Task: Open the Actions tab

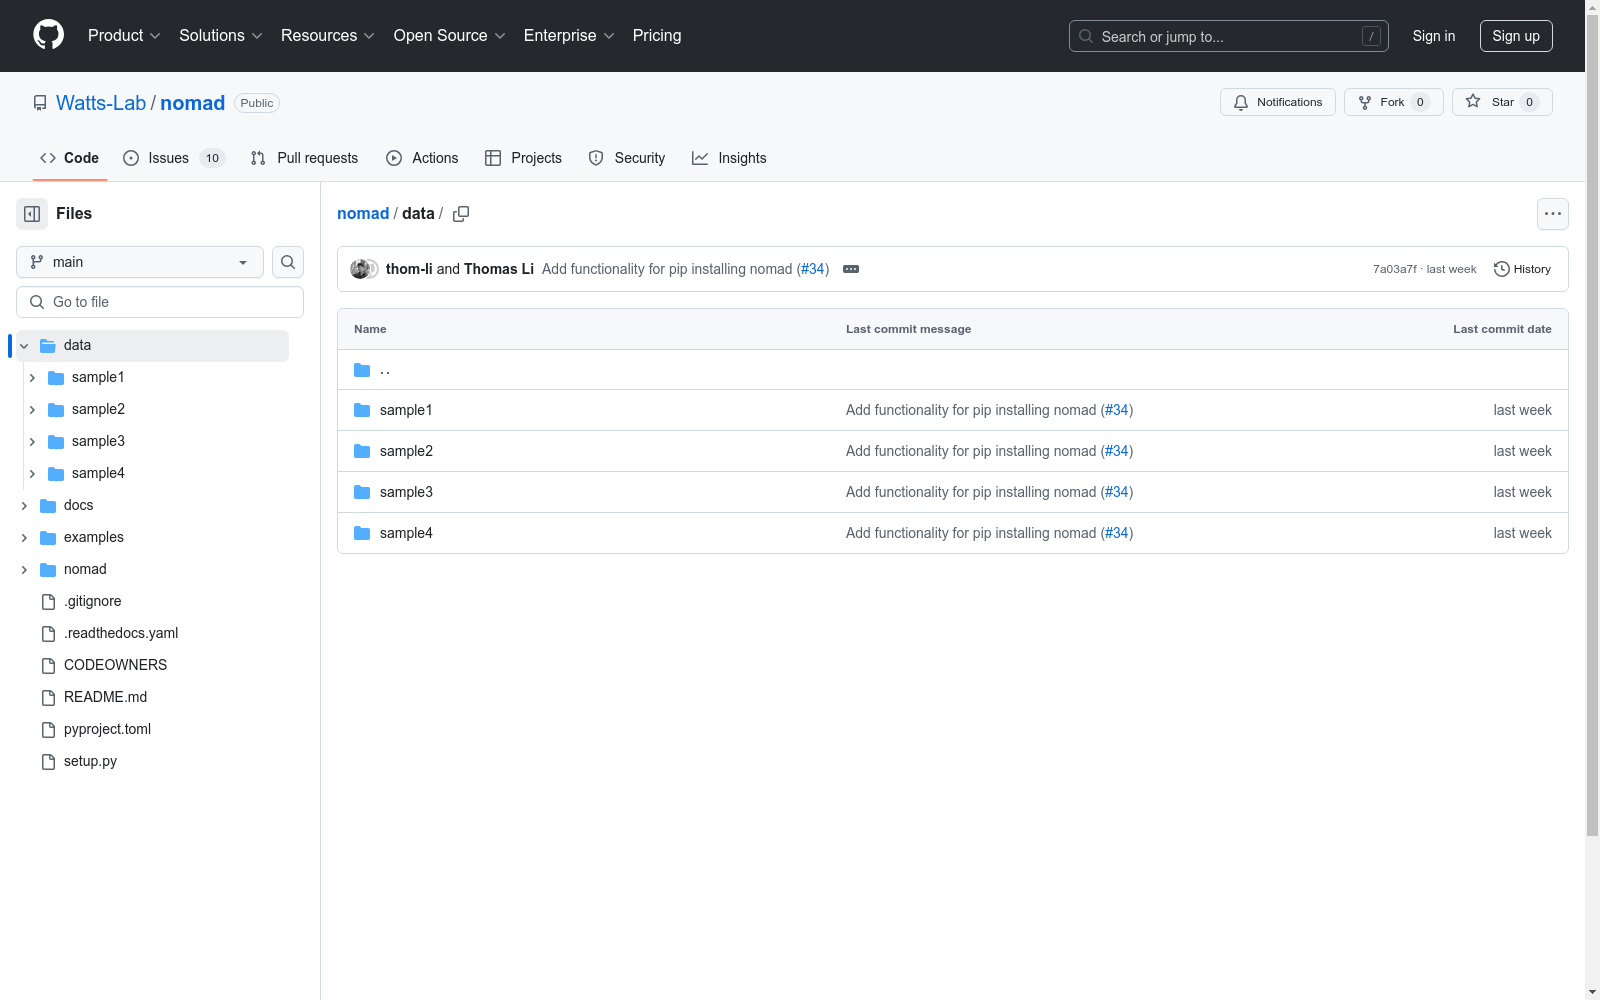Action: pos(422,158)
